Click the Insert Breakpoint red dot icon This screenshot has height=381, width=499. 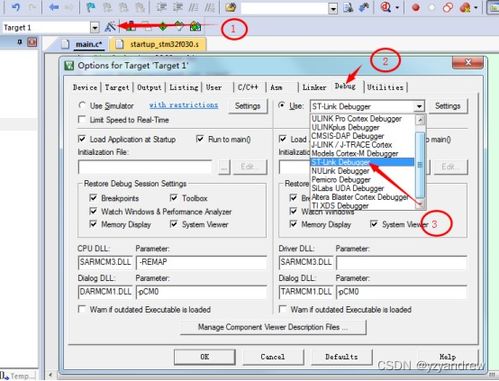click(x=415, y=7)
